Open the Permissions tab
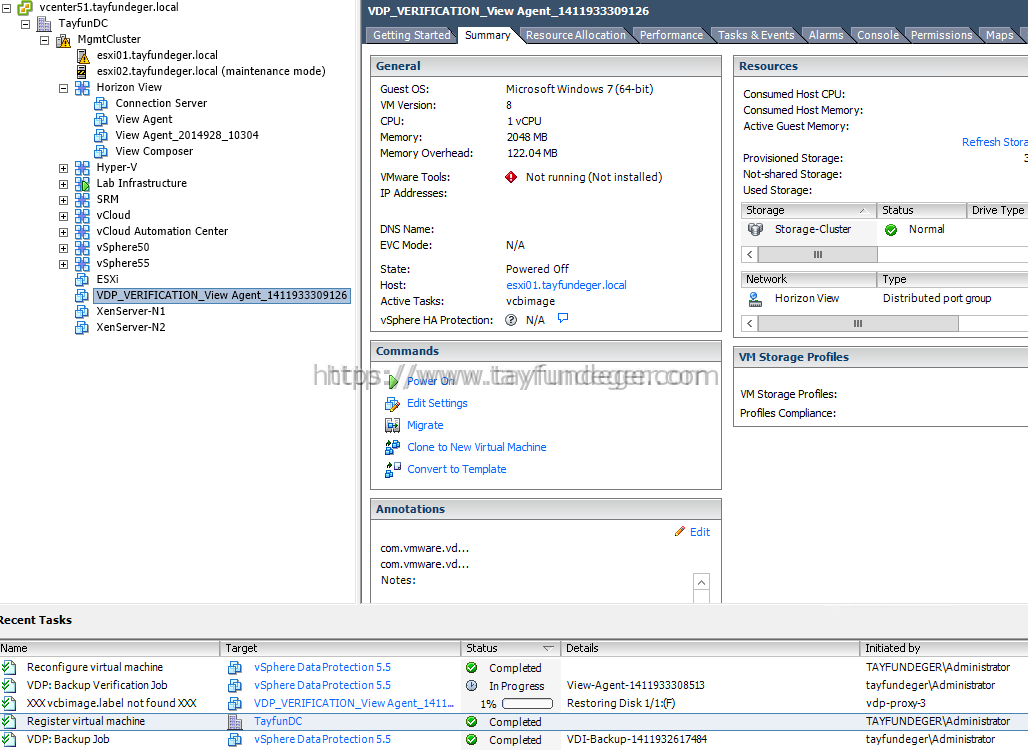 pos(941,35)
